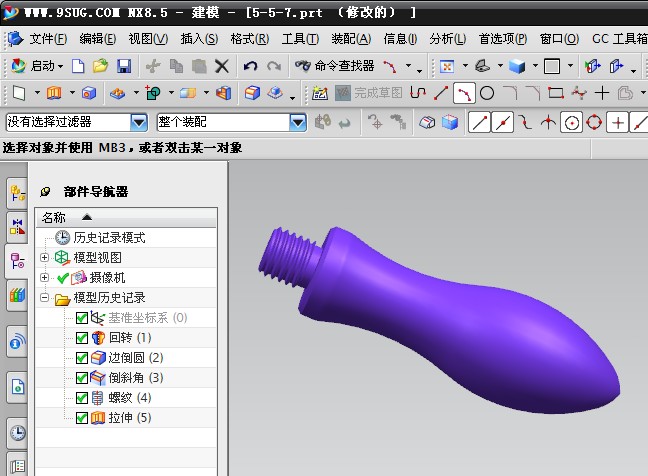Select the Circle sketch tool
The width and height of the screenshot is (648, 476).
point(487,93)
